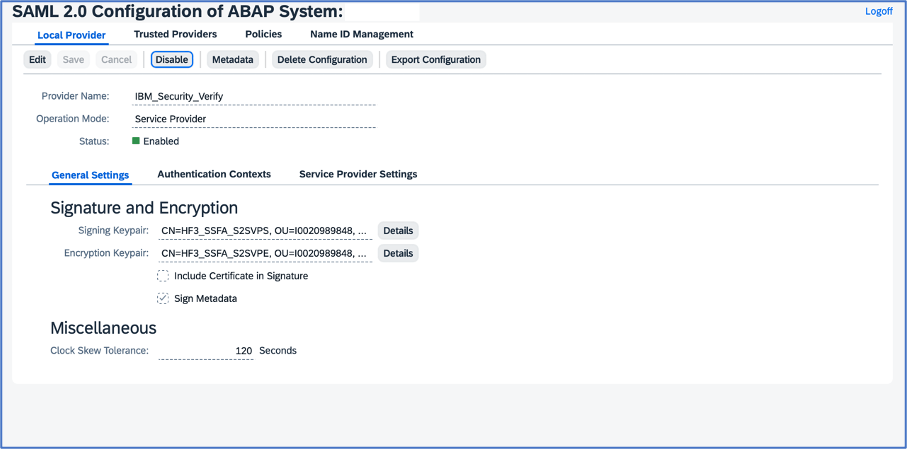The width and height of the screenshot is (908, 450).
Task: Click the greyed-out Cancel button
Action: click(116, 60)
